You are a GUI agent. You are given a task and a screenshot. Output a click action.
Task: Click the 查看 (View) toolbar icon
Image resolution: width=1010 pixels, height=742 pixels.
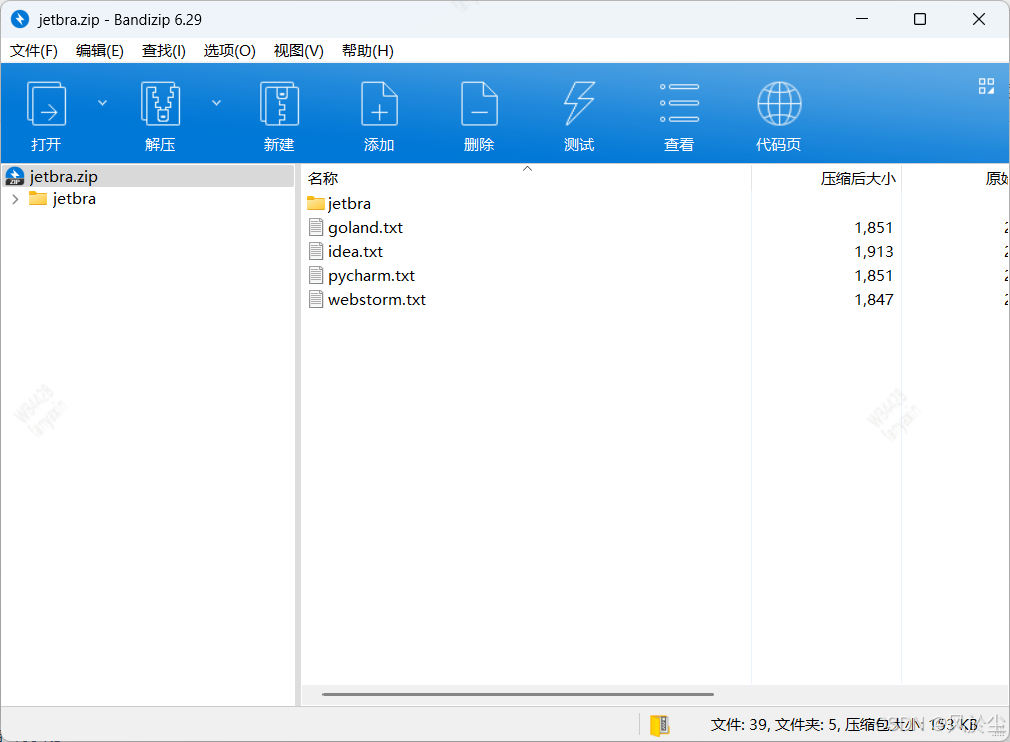coord(679,103)
